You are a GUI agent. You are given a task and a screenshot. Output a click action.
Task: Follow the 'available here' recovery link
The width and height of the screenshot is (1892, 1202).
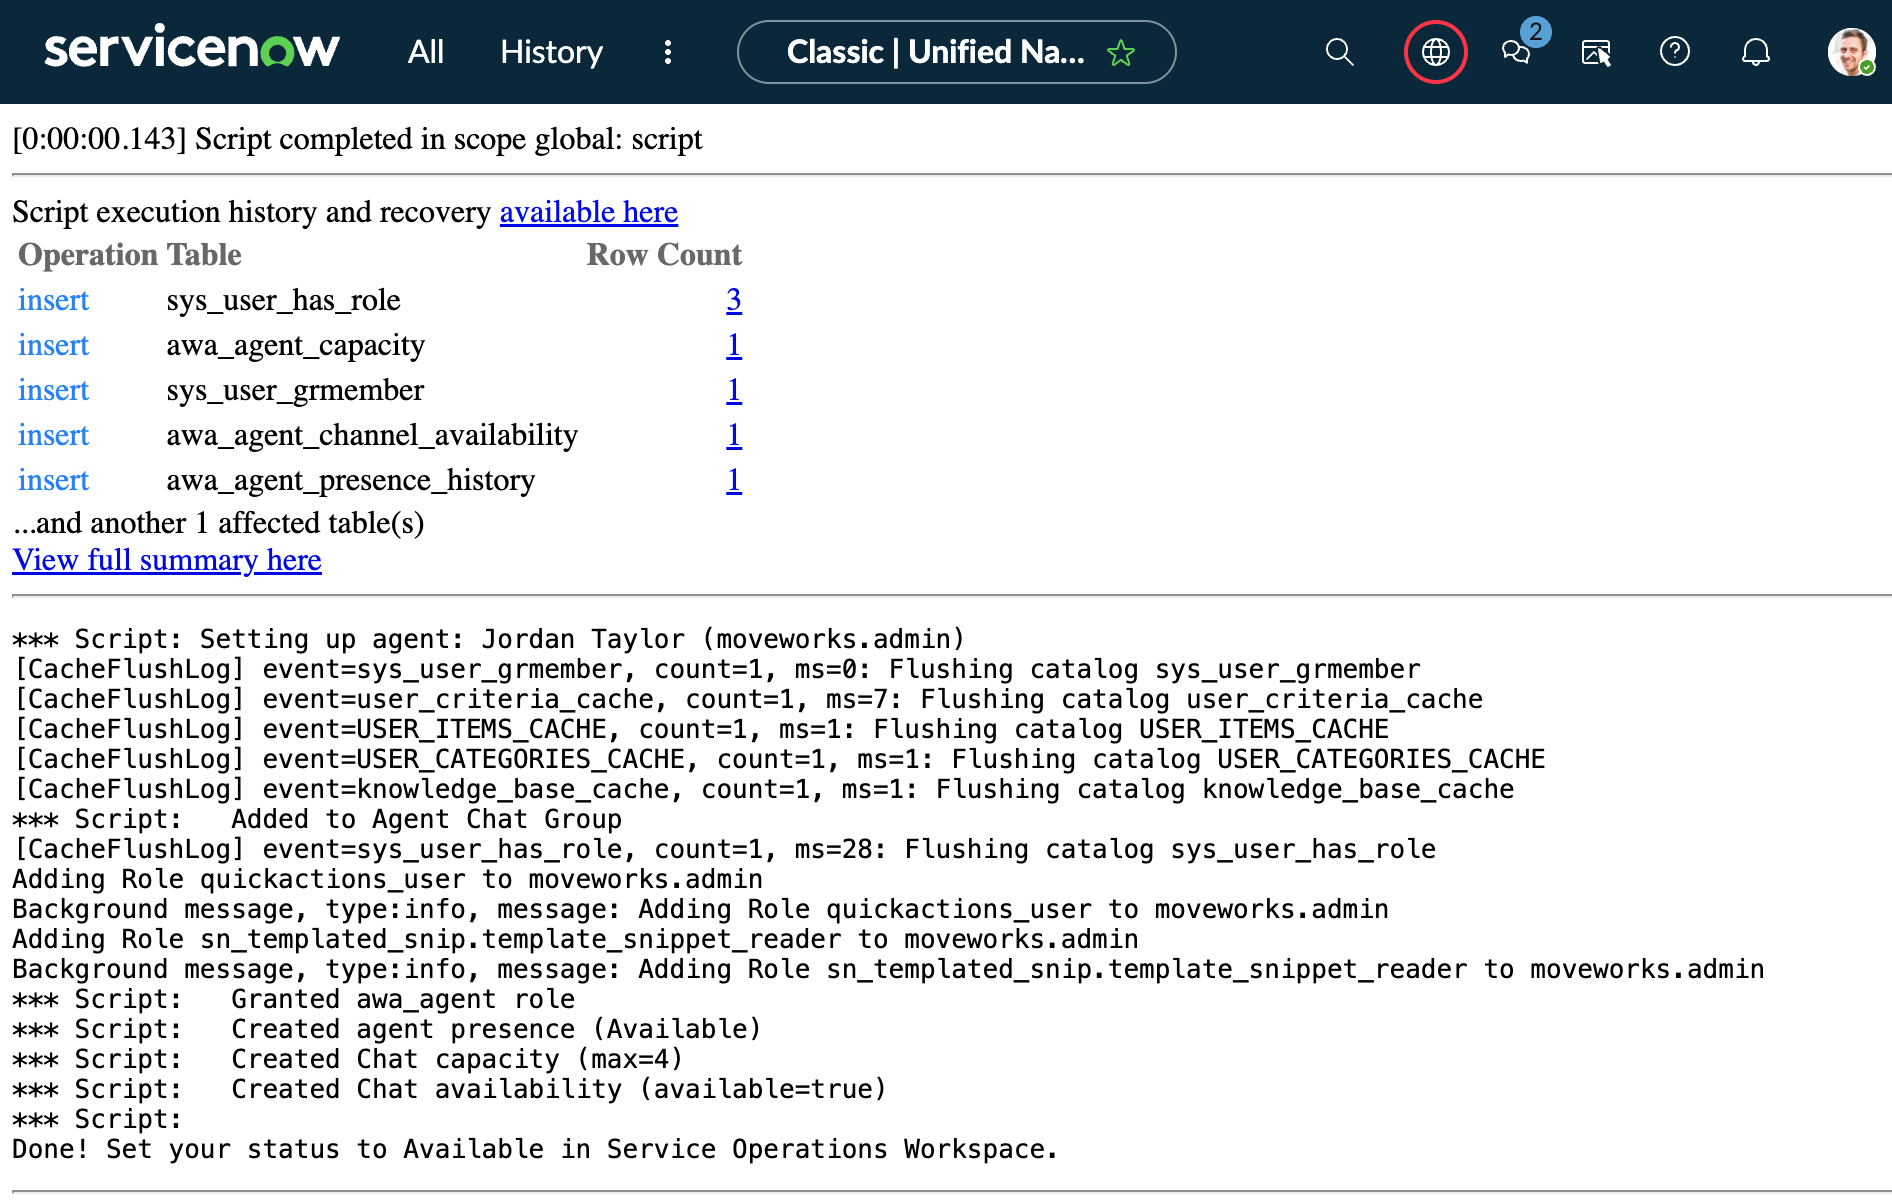(x=588, y=212)
